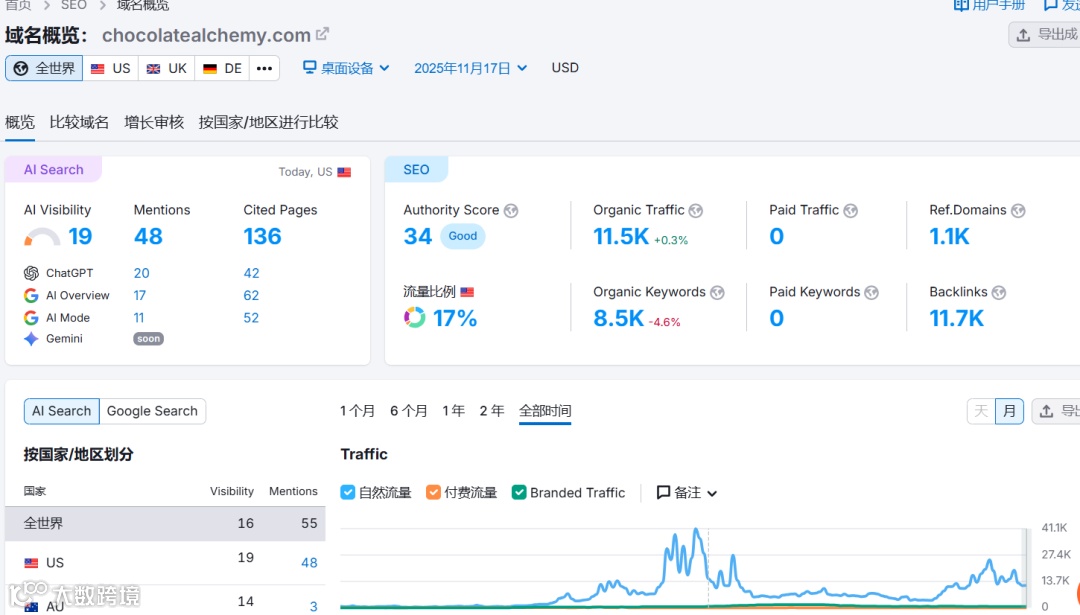Screen dimensions: 1080x615
Task: Select the 2年 time range
Action: 492,411
